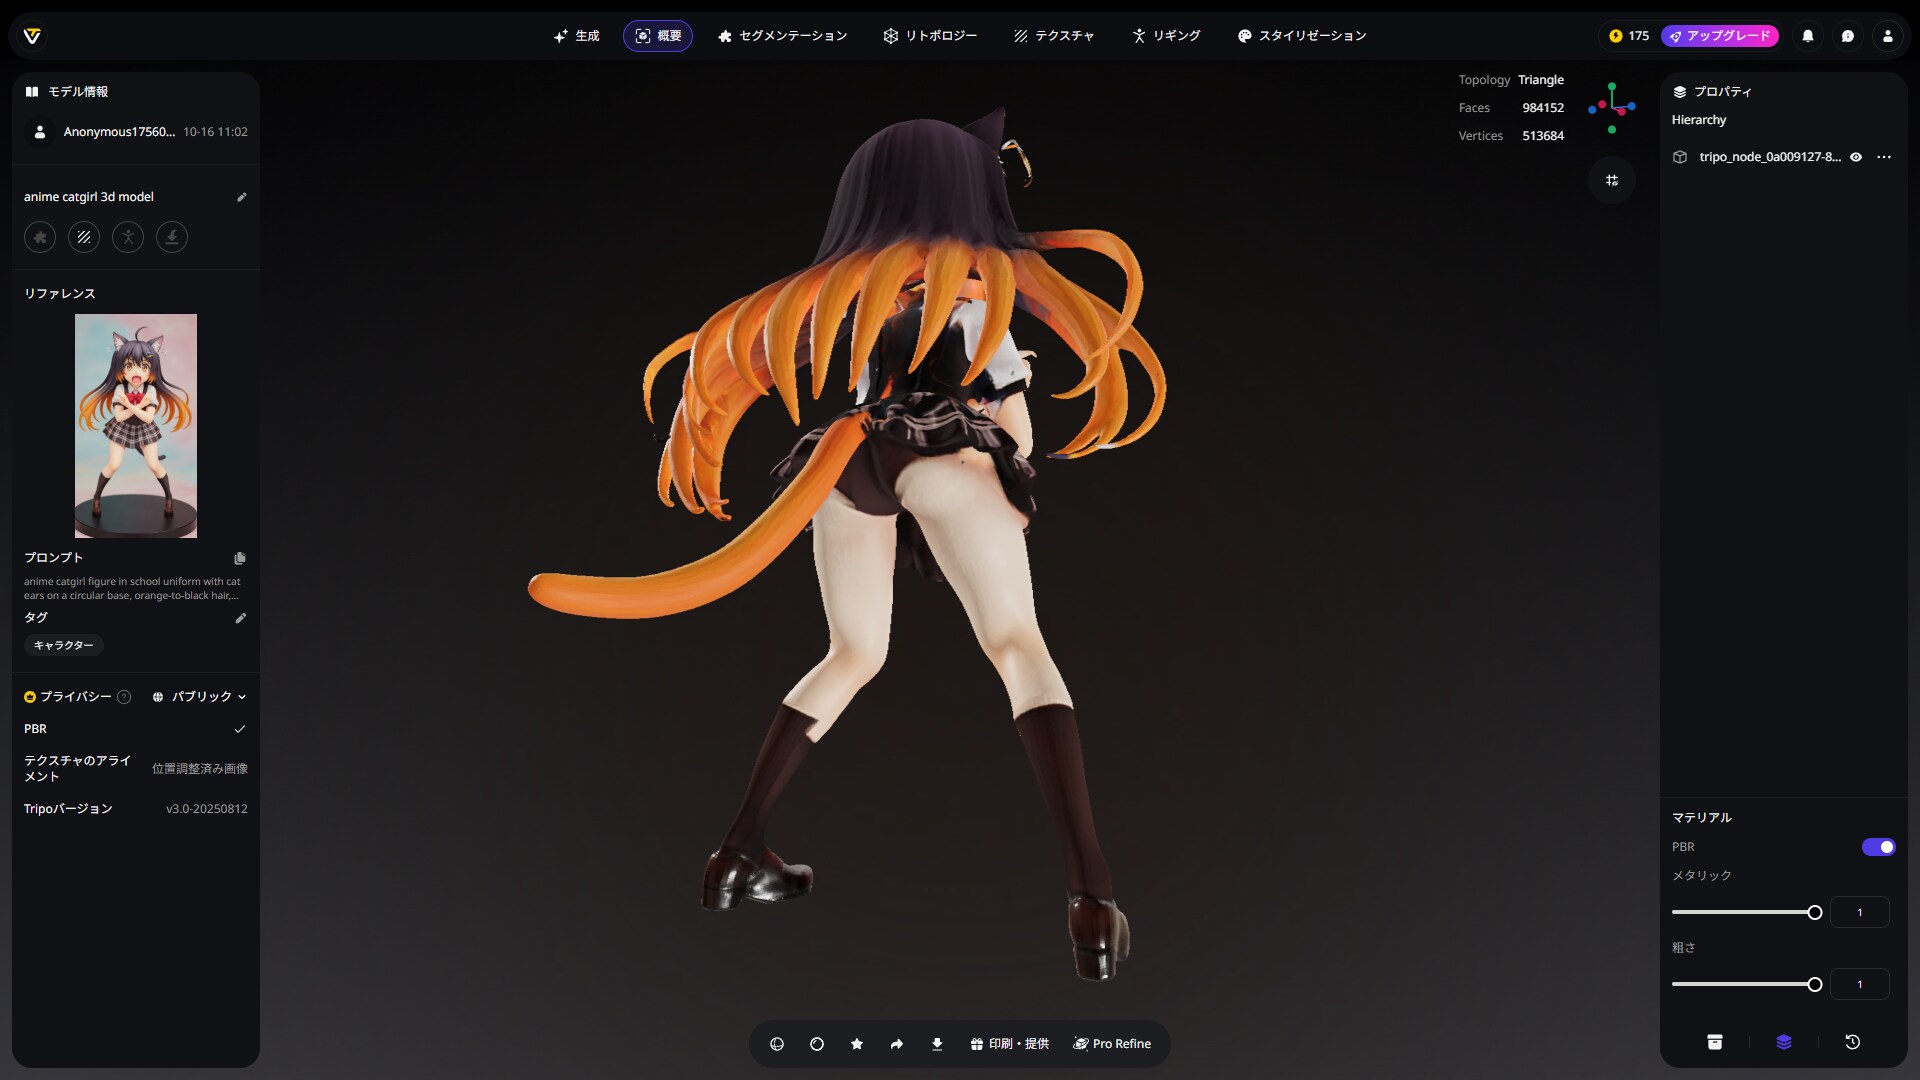Click the history icon in properties panel
The height and width of the screenshot is (1080, 1920).
tap(1852, 1042)
